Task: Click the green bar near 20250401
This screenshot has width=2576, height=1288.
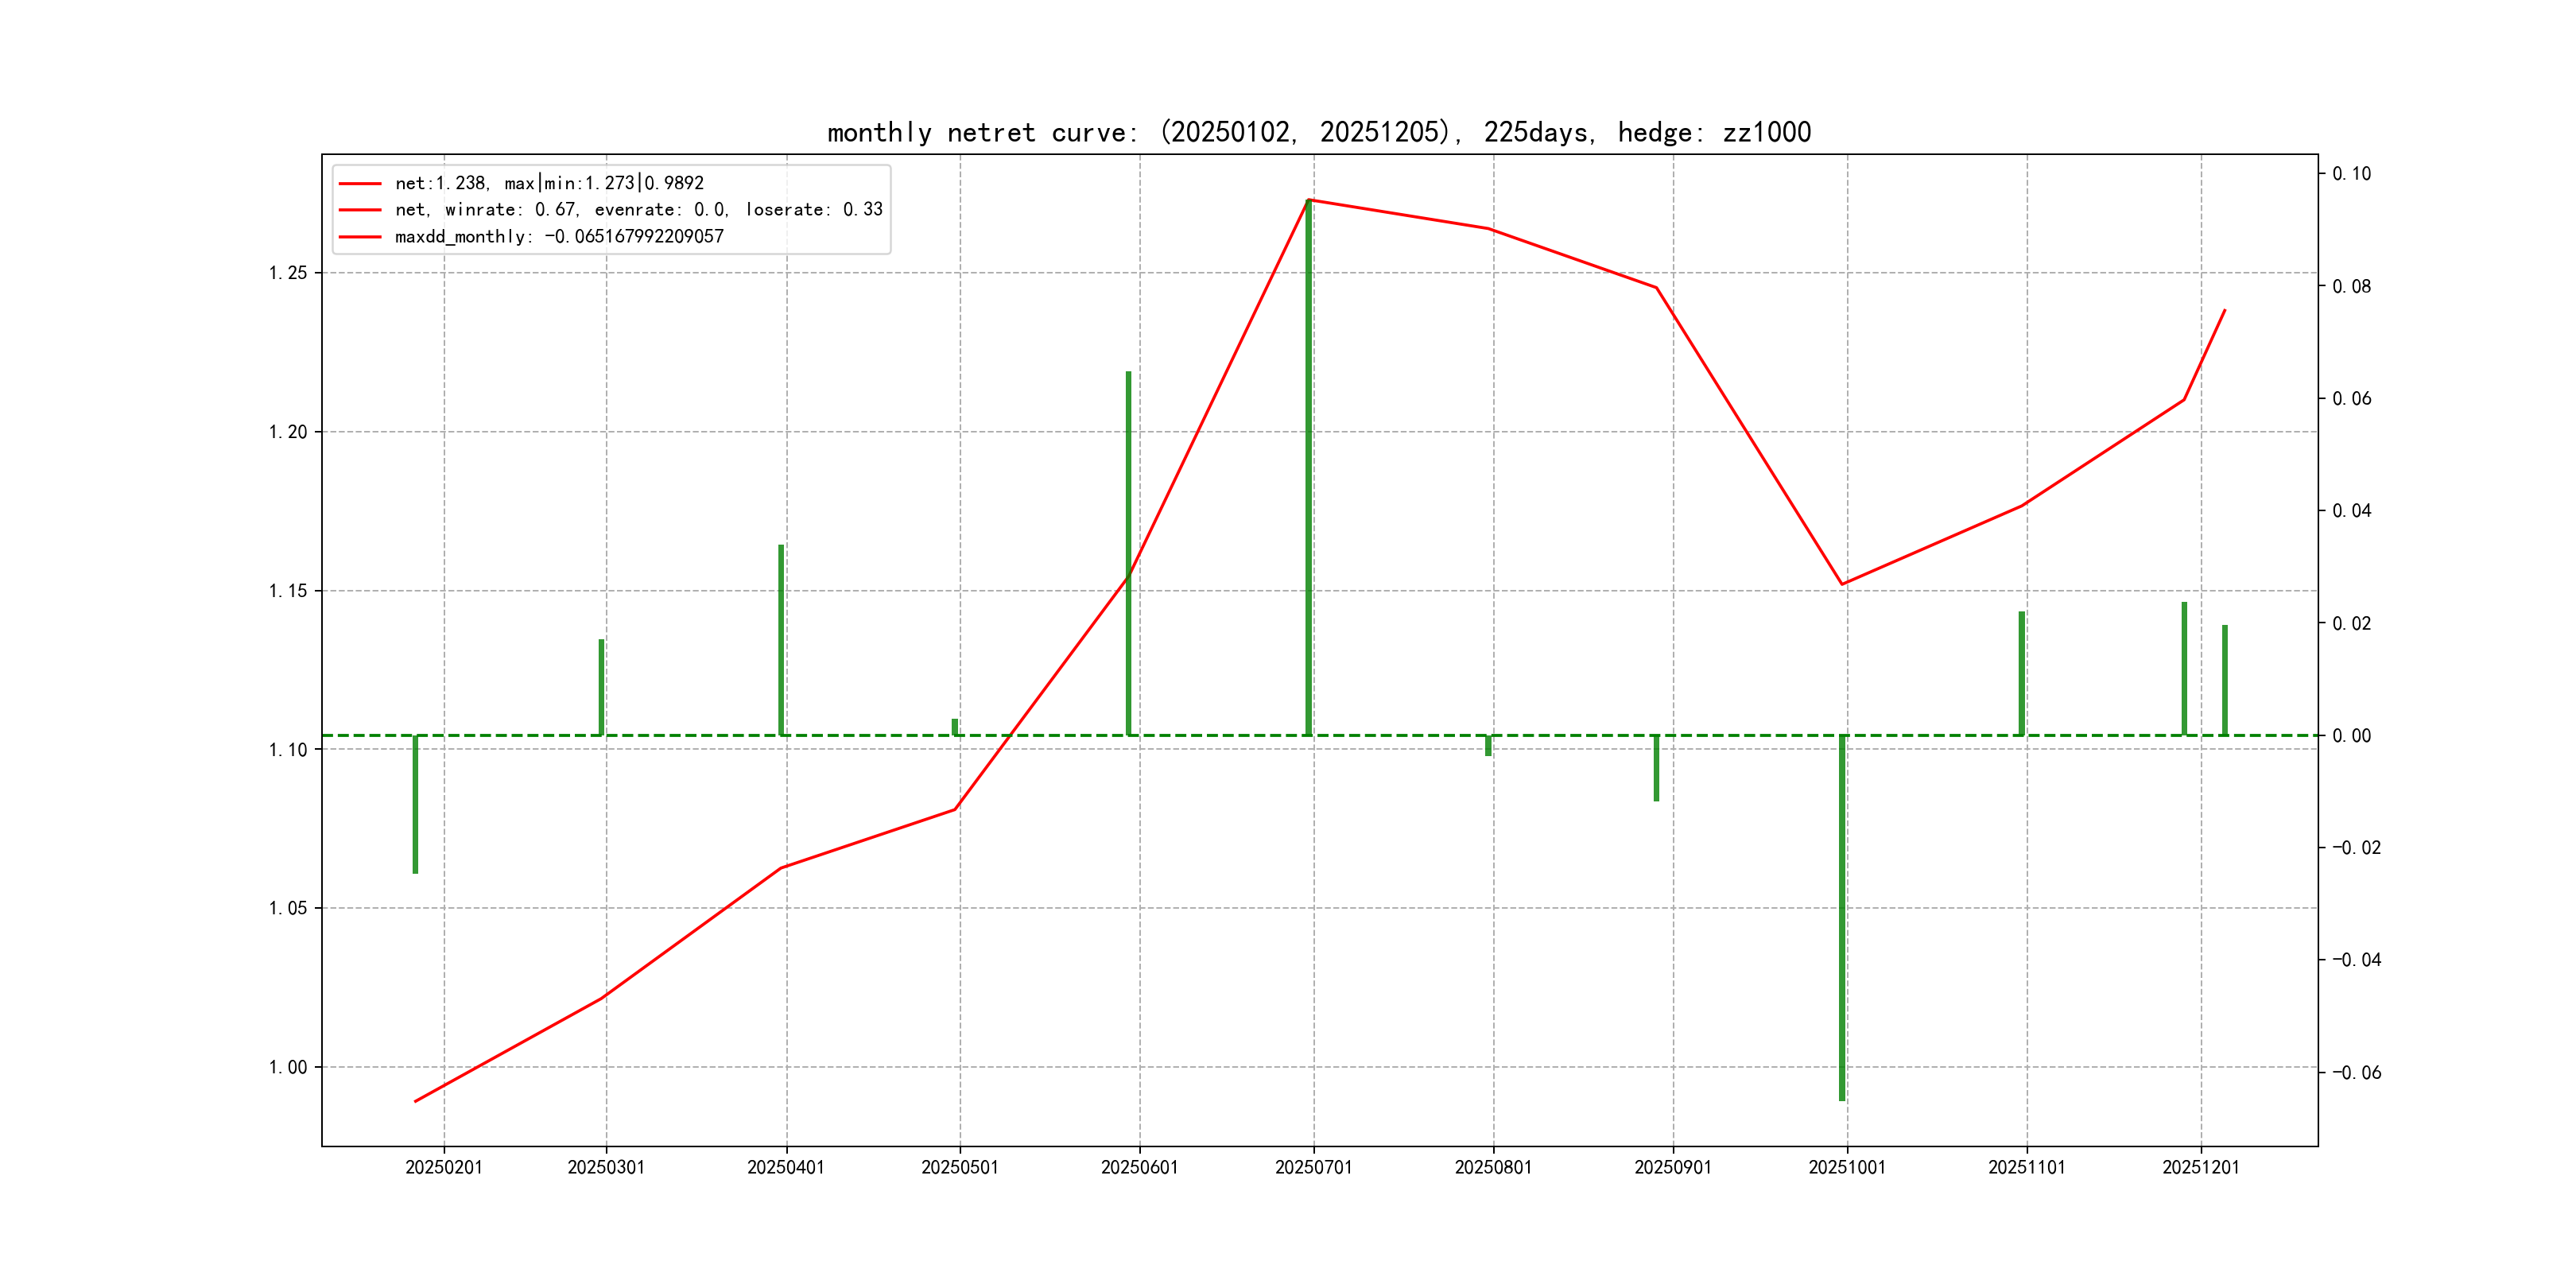Action: (x=781, y=640)
